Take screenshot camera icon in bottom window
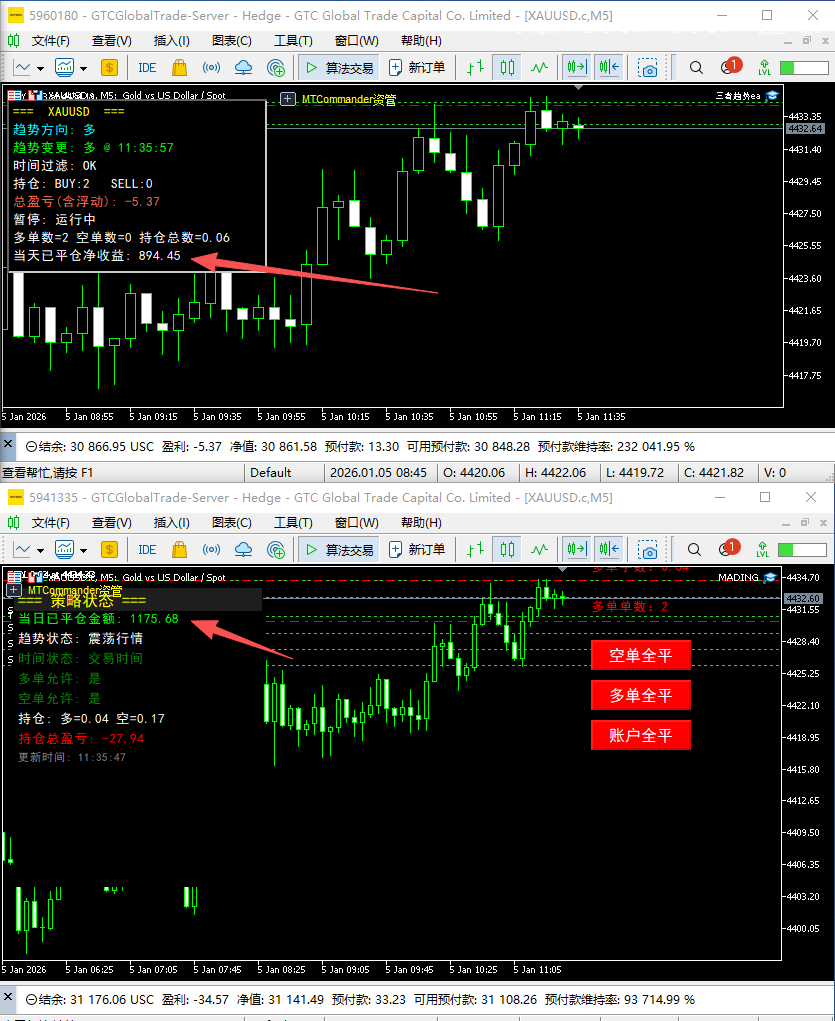Screen dimensions: 835x1021 click(x=648, y=550)
